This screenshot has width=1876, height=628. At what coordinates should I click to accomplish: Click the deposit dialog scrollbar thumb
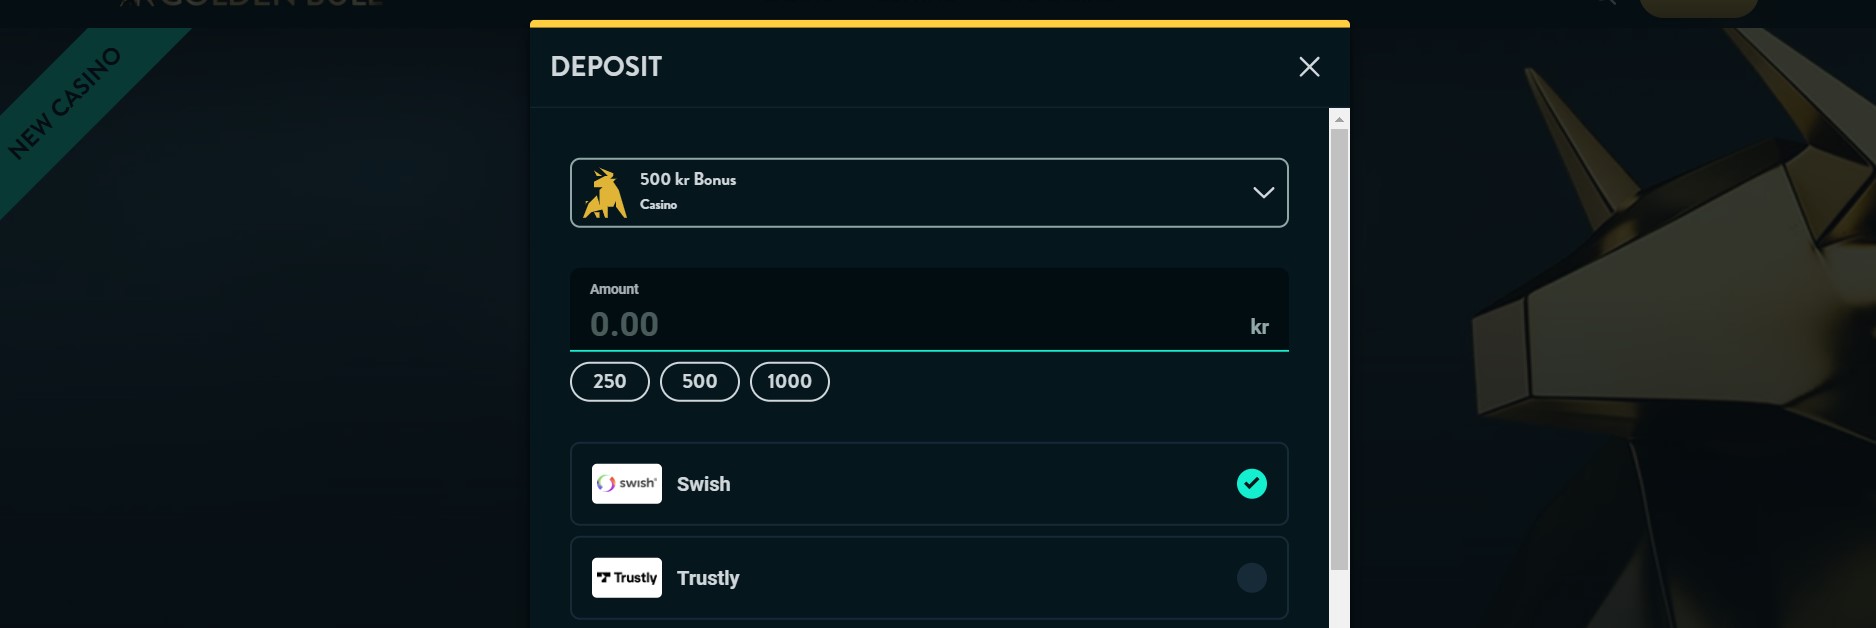[1339, 350]
